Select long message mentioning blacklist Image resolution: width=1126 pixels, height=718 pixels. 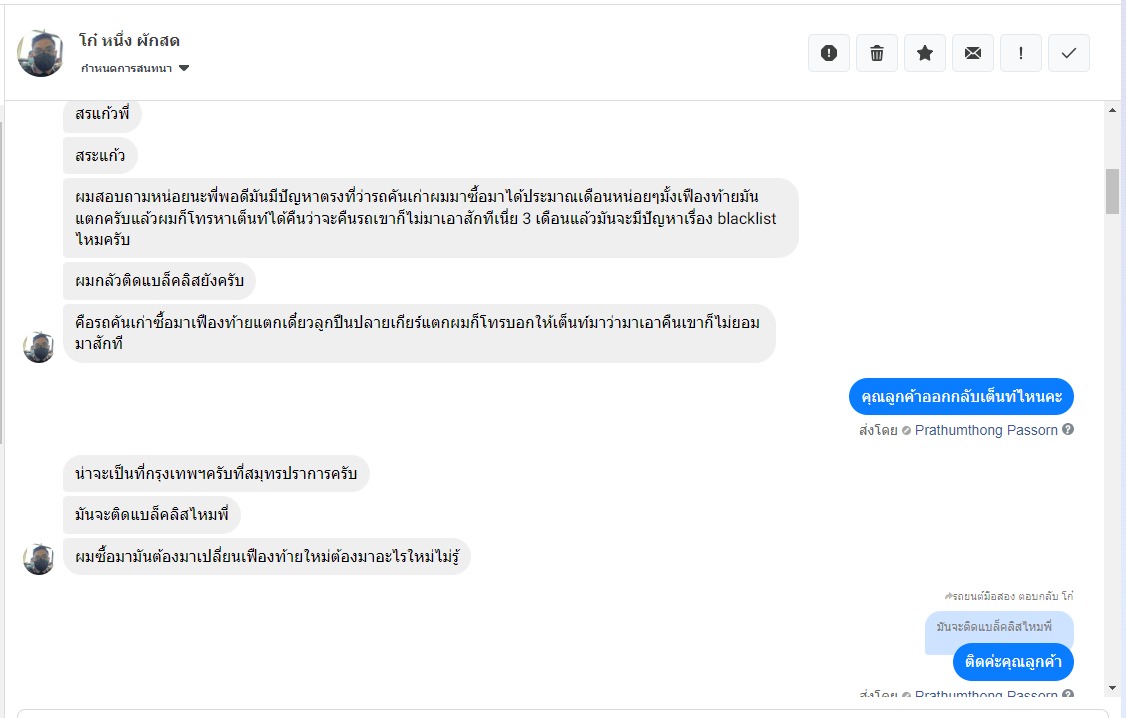click(431, 218)
